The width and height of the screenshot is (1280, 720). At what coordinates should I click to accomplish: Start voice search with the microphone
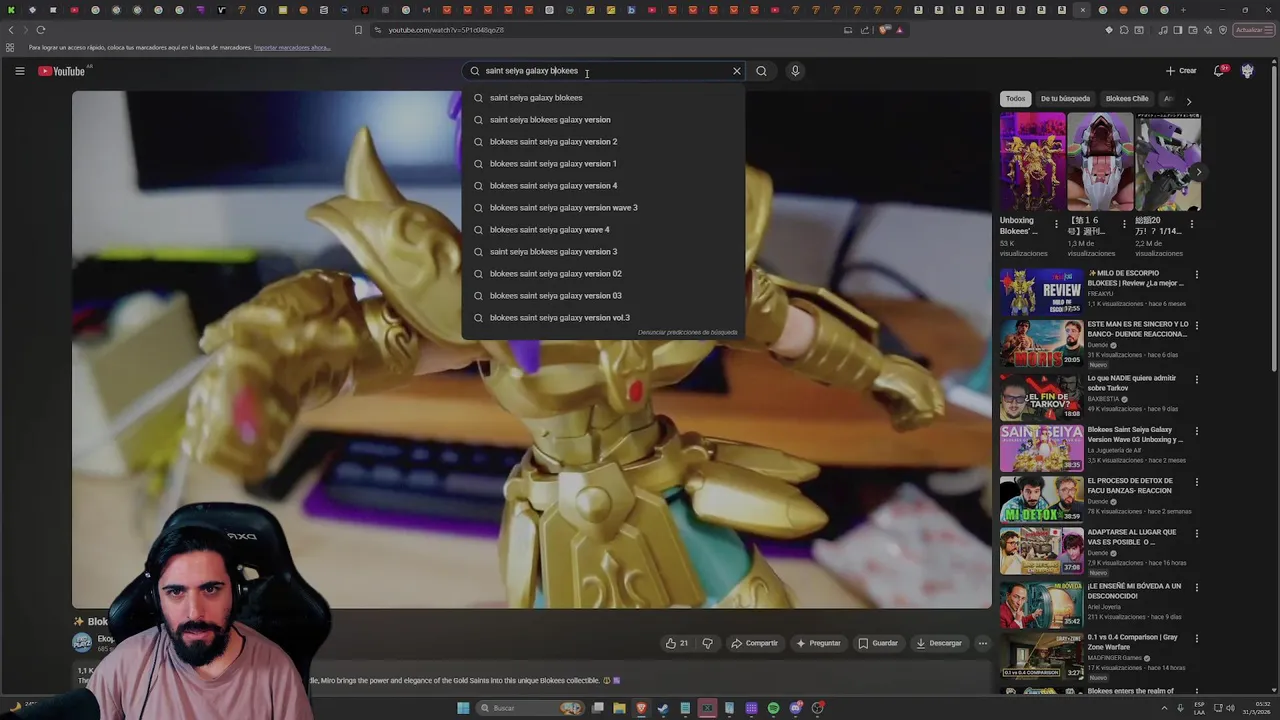click(x=795, y=71)
